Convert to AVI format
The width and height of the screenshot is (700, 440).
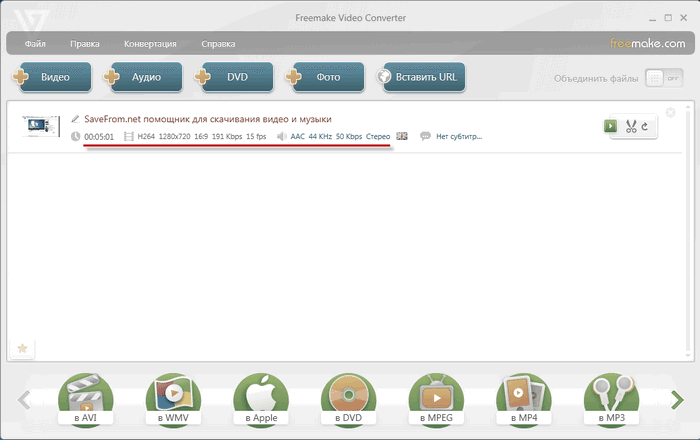tap(86, 400)
